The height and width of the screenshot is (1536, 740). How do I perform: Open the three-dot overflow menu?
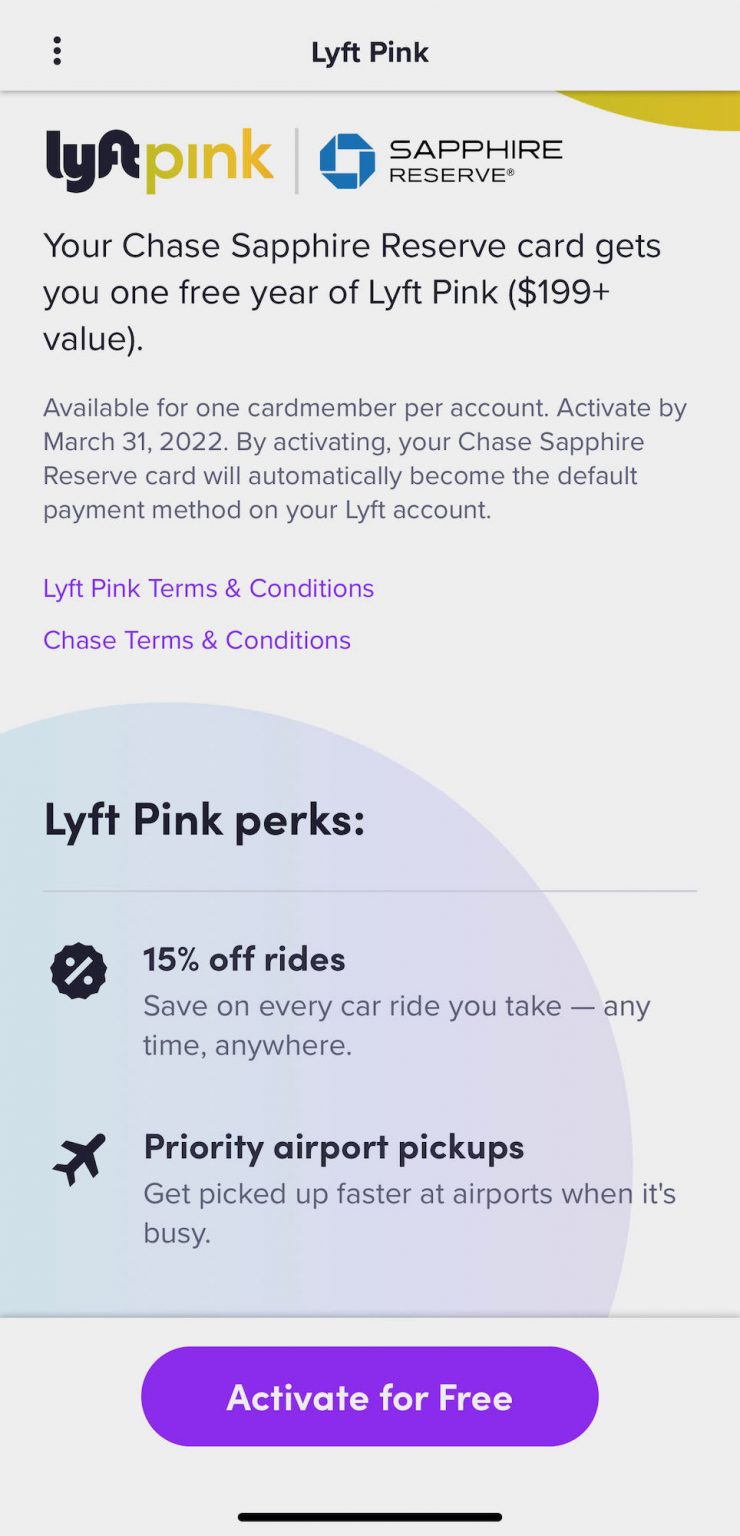click(57, 51)
